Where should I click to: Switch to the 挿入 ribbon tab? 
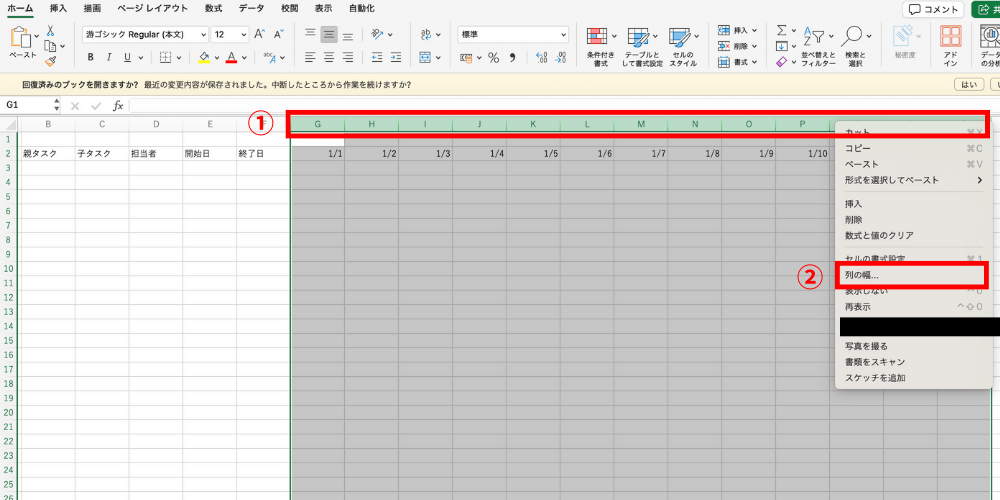click(x=58, y=8)
